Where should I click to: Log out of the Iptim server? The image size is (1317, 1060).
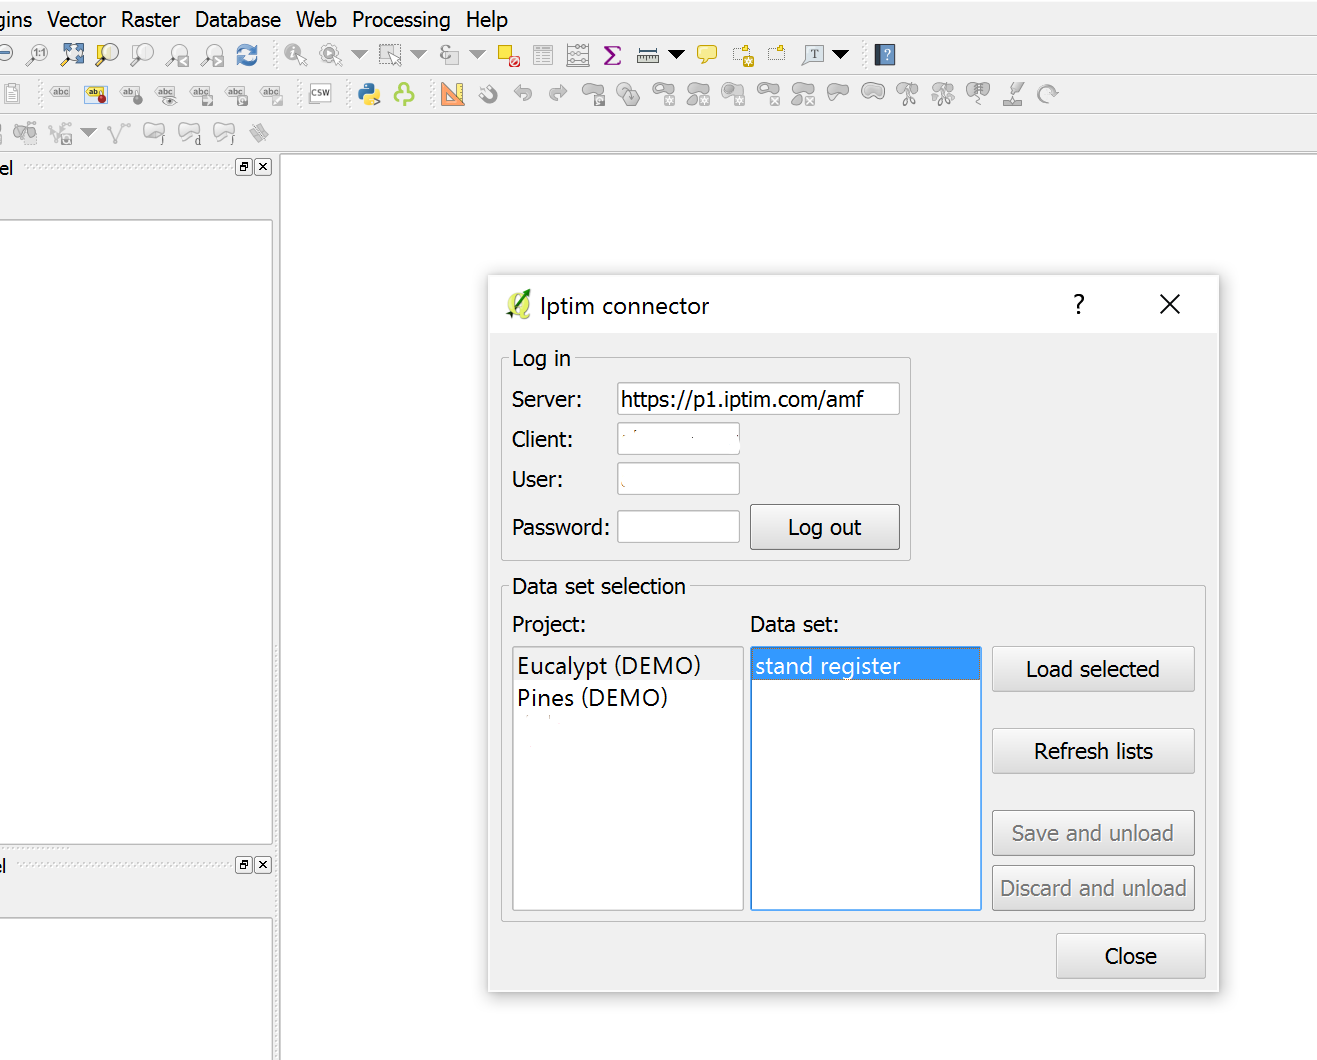click(824, 527)
